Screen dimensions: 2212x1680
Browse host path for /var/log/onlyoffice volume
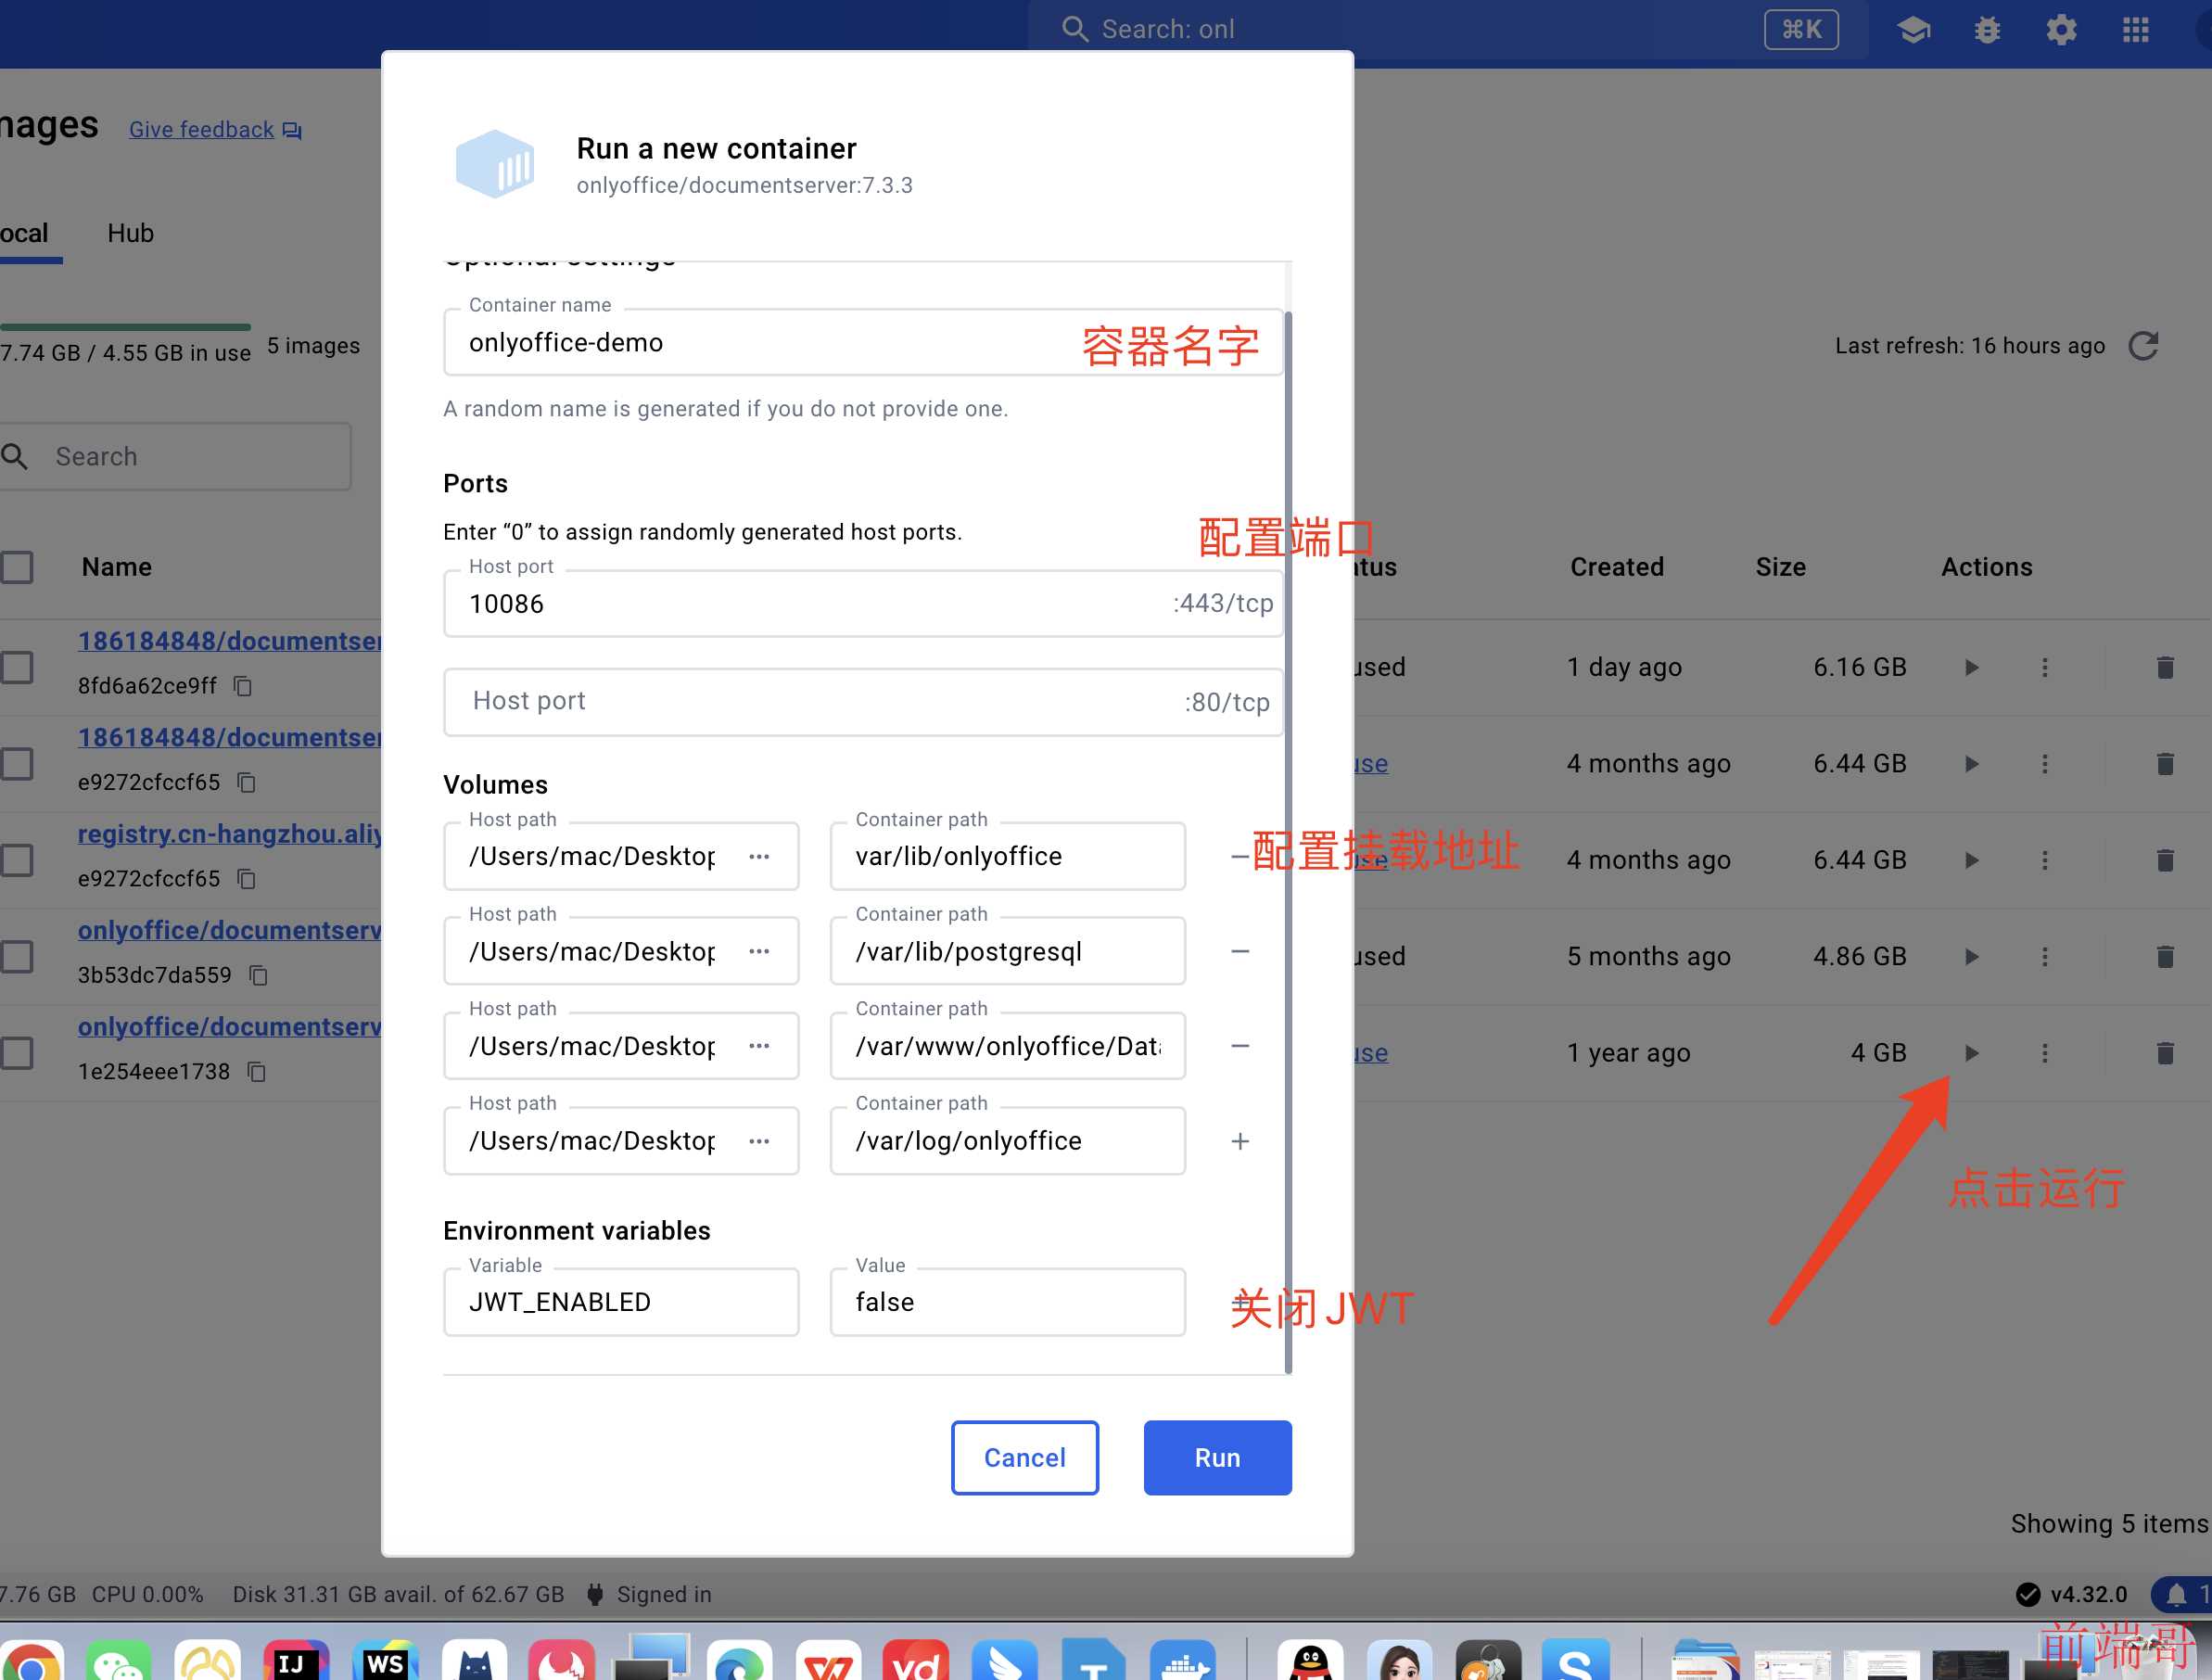pyautogui.click(x=759, y=1141)
